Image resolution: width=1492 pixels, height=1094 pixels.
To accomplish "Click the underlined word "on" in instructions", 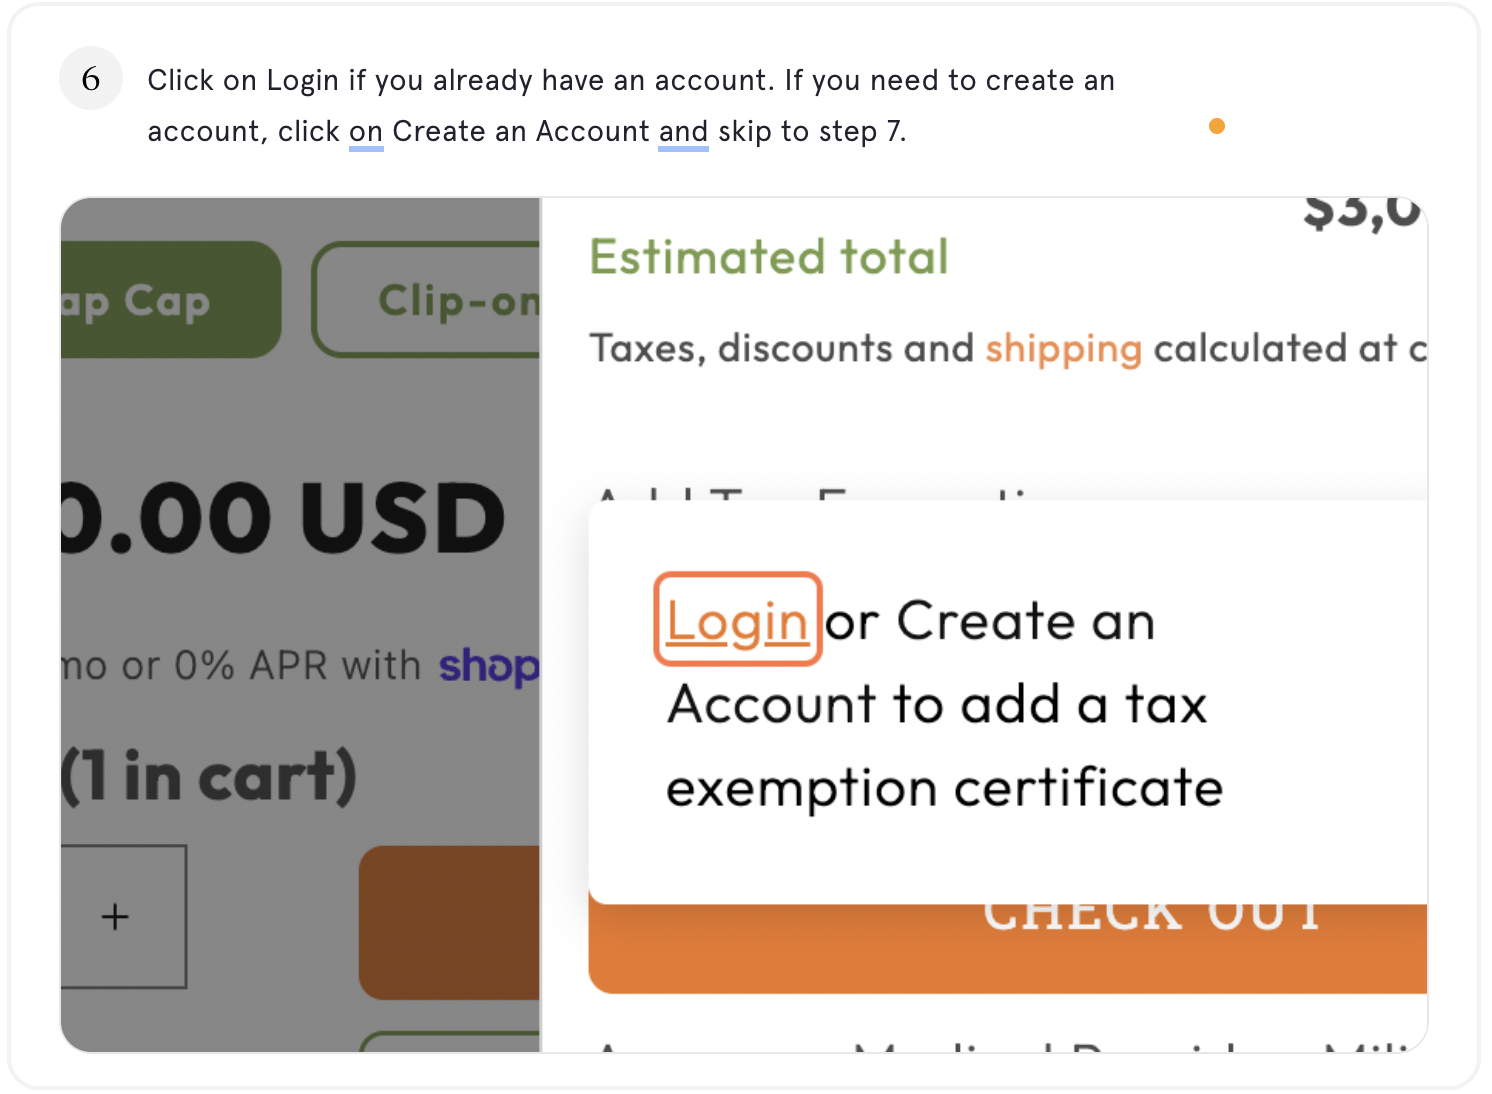I will [x=366, y=132].
